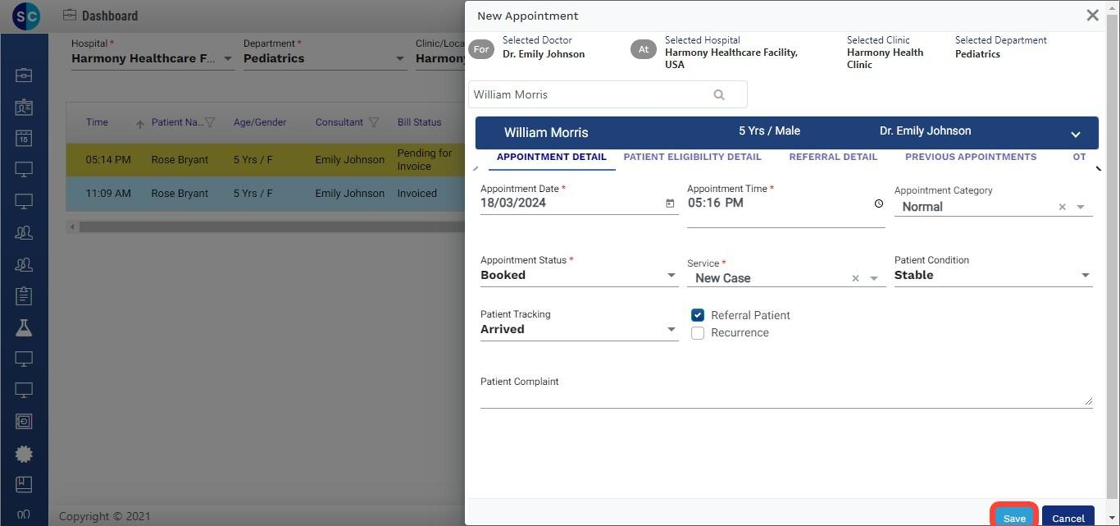Open the calendar icon in the sidebar
The width and height of the screenshot is (1120, 526).
pos(24,139)
